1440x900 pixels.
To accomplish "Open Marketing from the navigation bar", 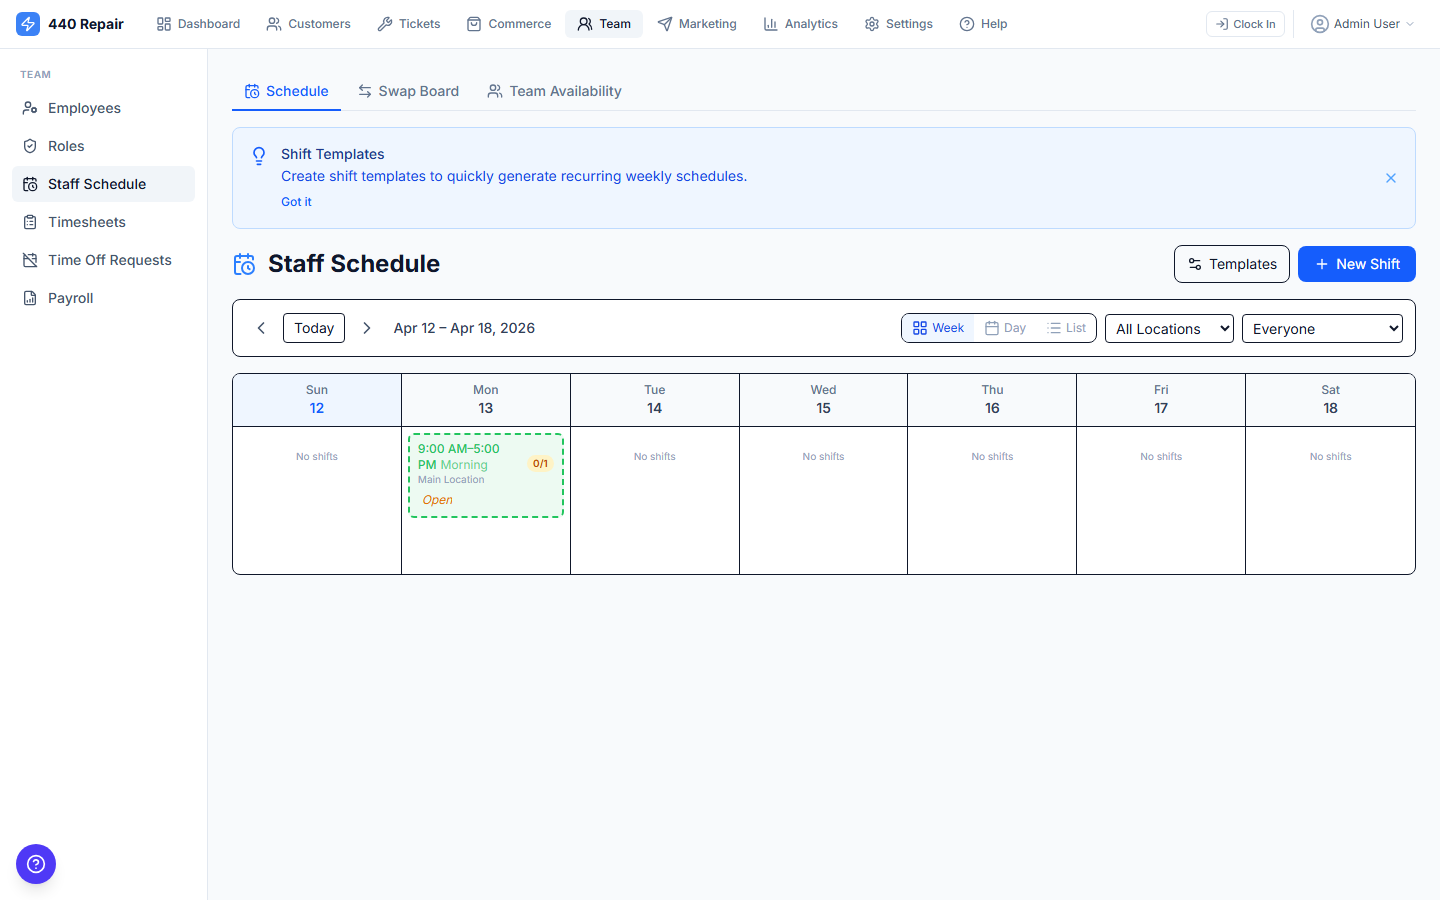I will pos(697,23).
